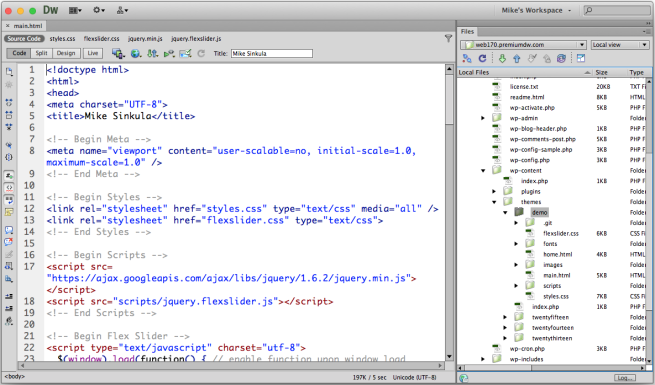Click the code editor vertical scrollbar
Screen dimensions: 655x385
click(449, 212)
